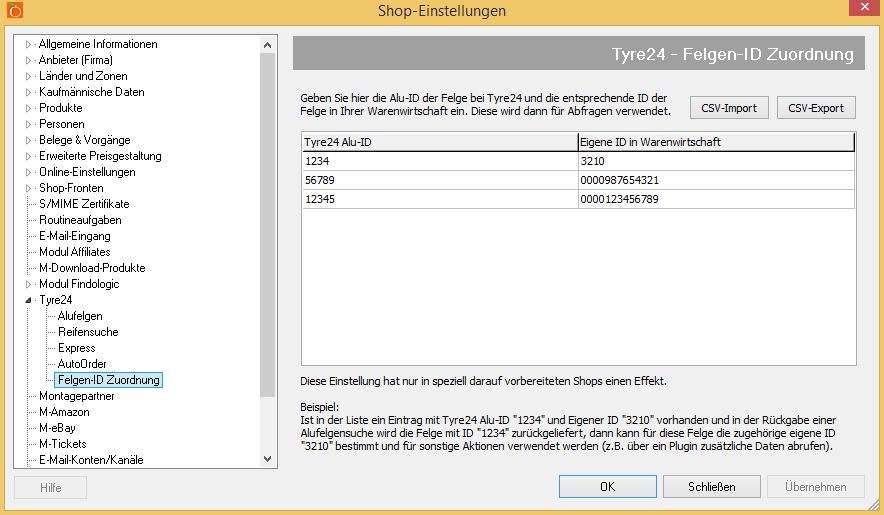The width and height of the screenshot is (884, 515).
Task: Click the Schließen button
Action: 711,486
